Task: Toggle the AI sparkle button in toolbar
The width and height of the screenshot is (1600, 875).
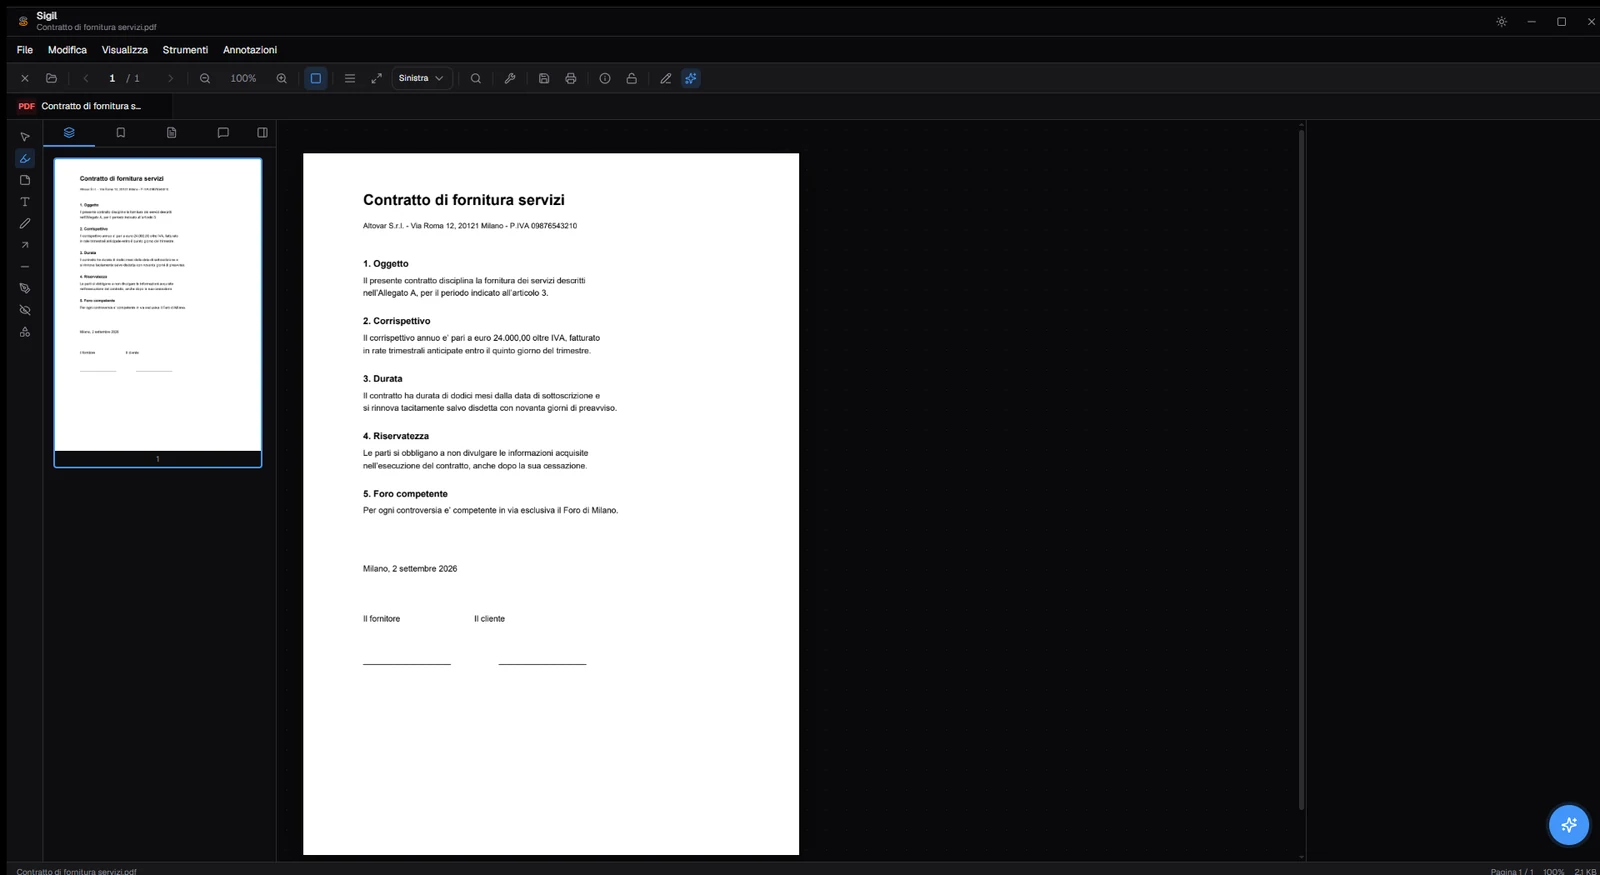Action: point(691,78)
